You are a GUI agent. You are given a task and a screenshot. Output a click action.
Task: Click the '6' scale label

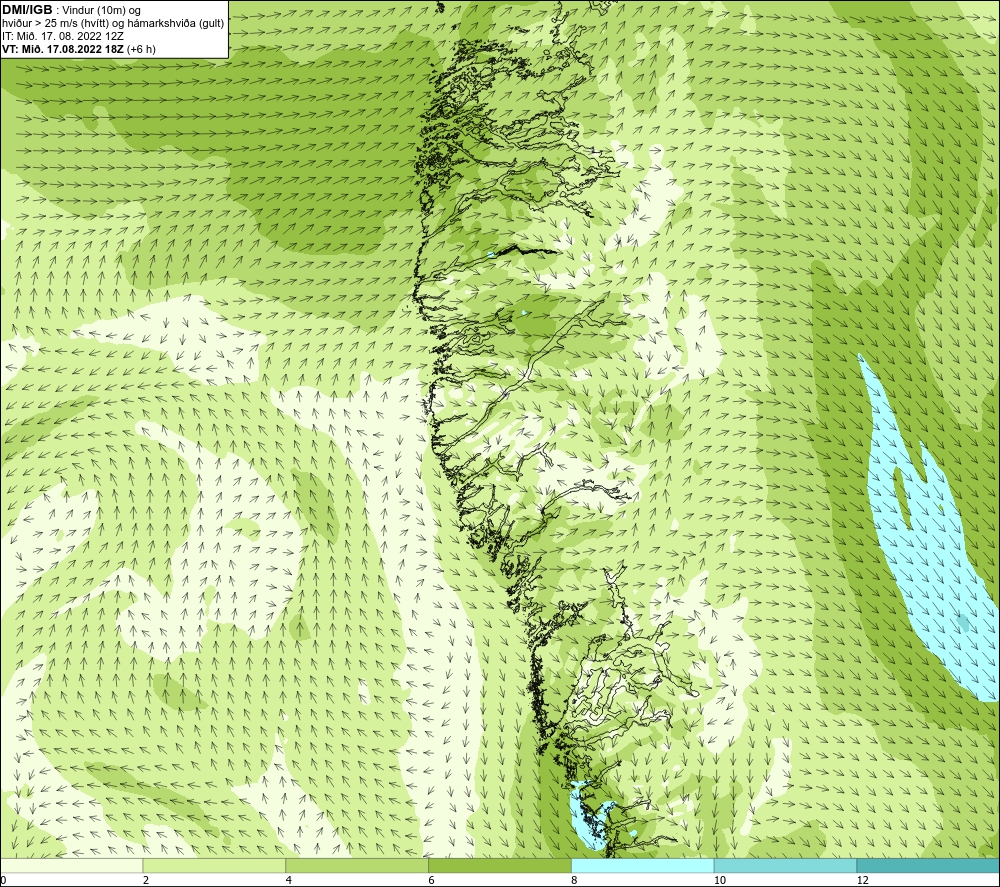tap(432, 880)
